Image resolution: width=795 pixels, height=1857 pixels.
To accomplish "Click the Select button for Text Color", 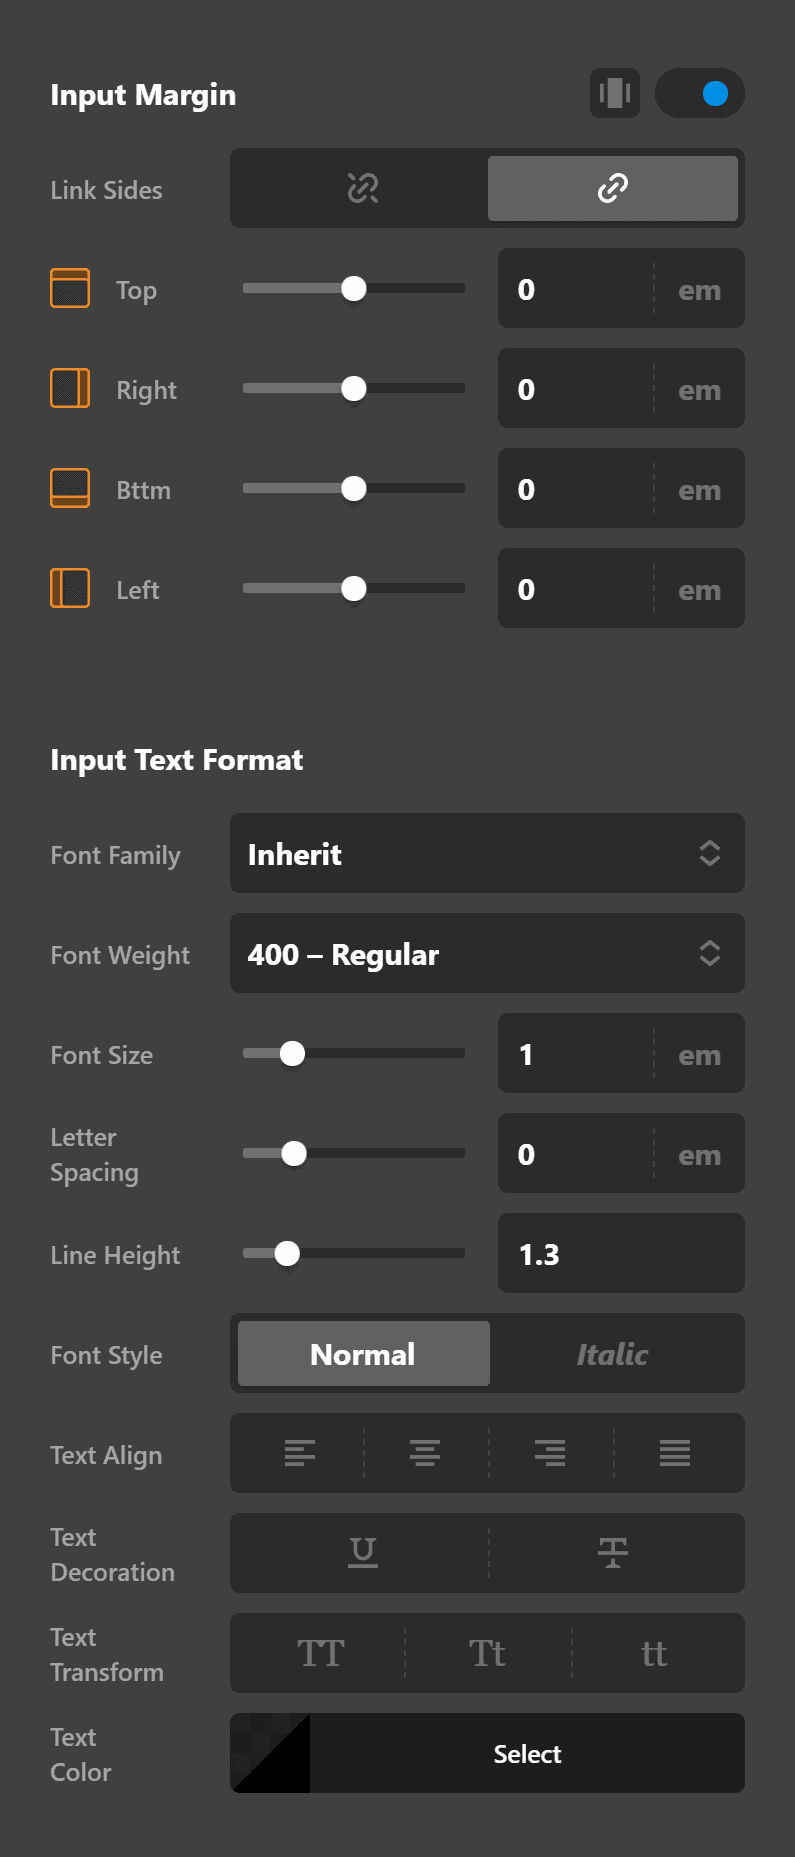I will pos(527,1753).
